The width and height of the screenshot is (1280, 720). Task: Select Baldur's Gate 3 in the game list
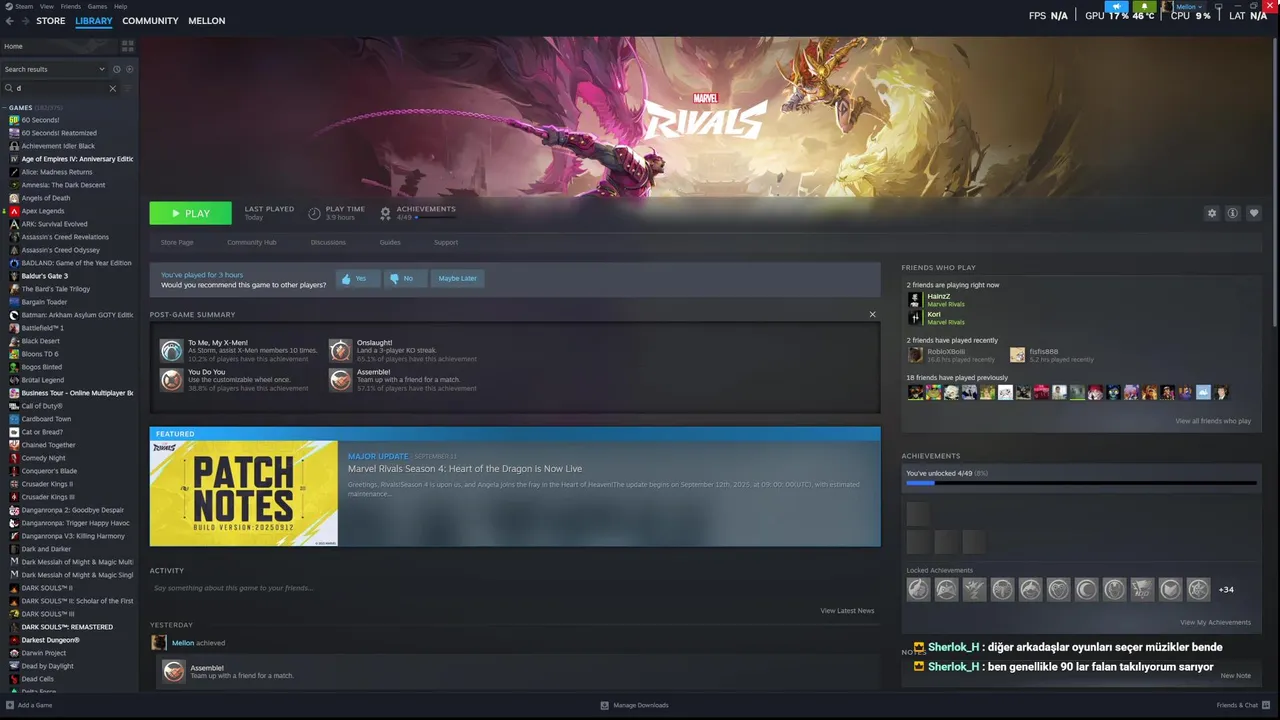coord(45,276)
